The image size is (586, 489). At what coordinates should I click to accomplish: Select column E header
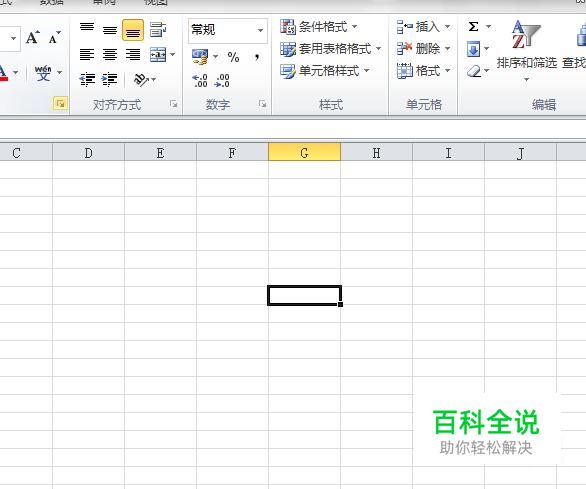click(160, 153)
